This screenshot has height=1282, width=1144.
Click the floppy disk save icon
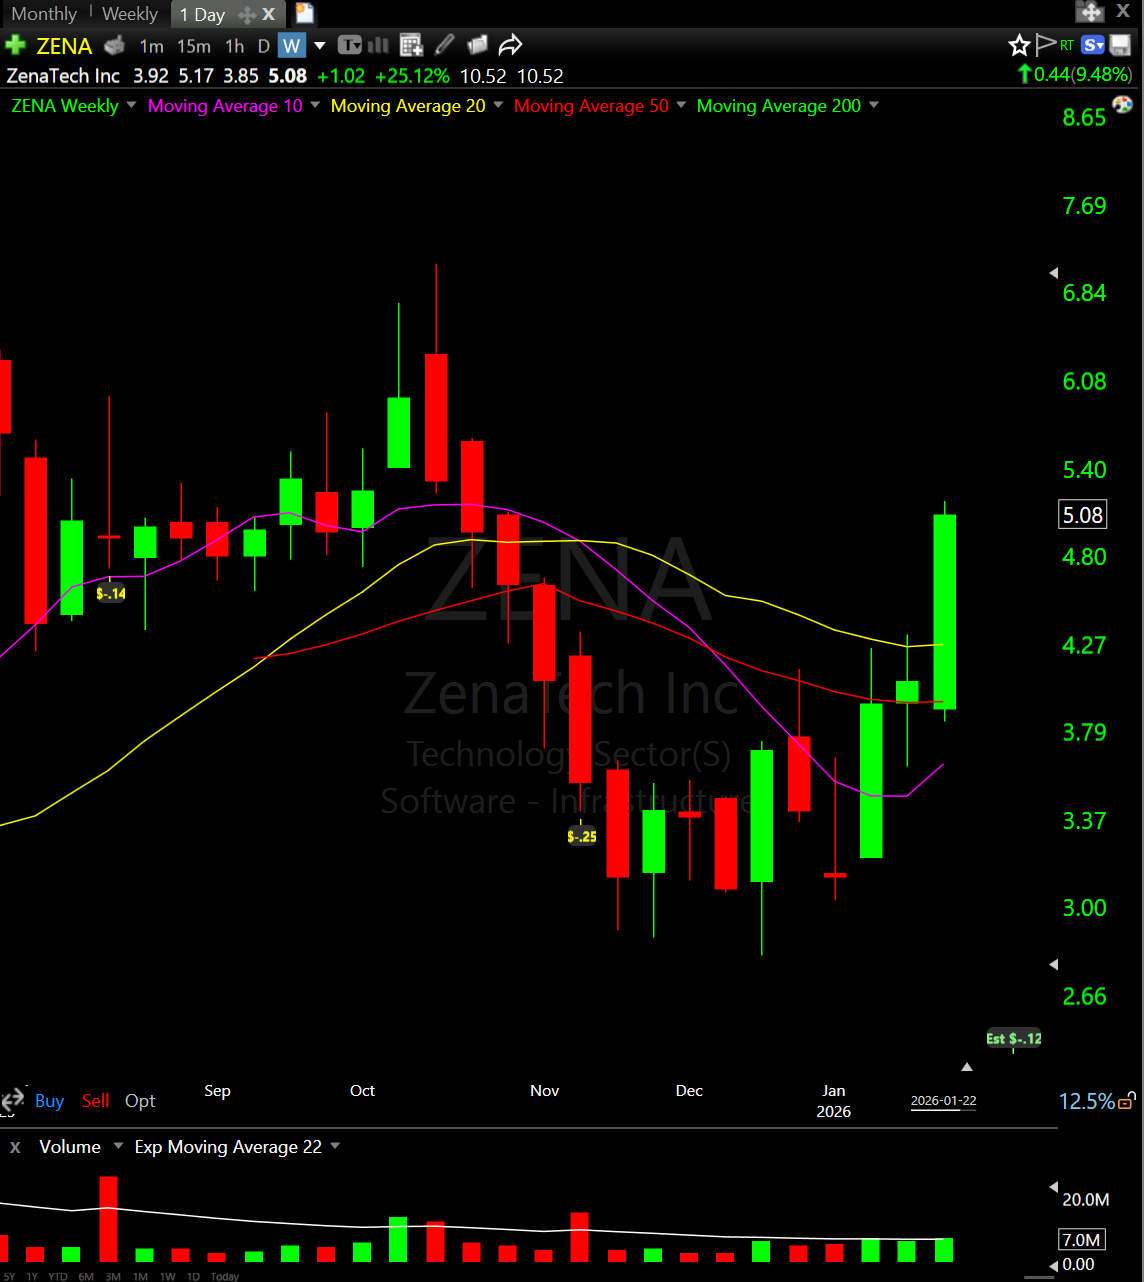coord(1120,45)
